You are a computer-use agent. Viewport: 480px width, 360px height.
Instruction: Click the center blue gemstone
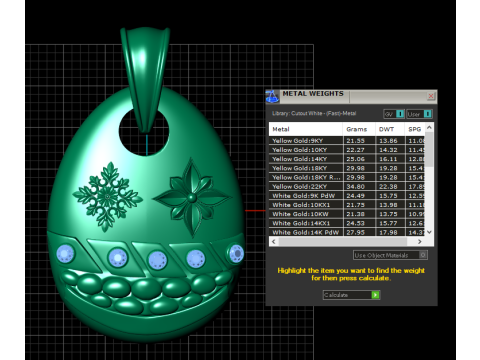[x=157, y=260]
